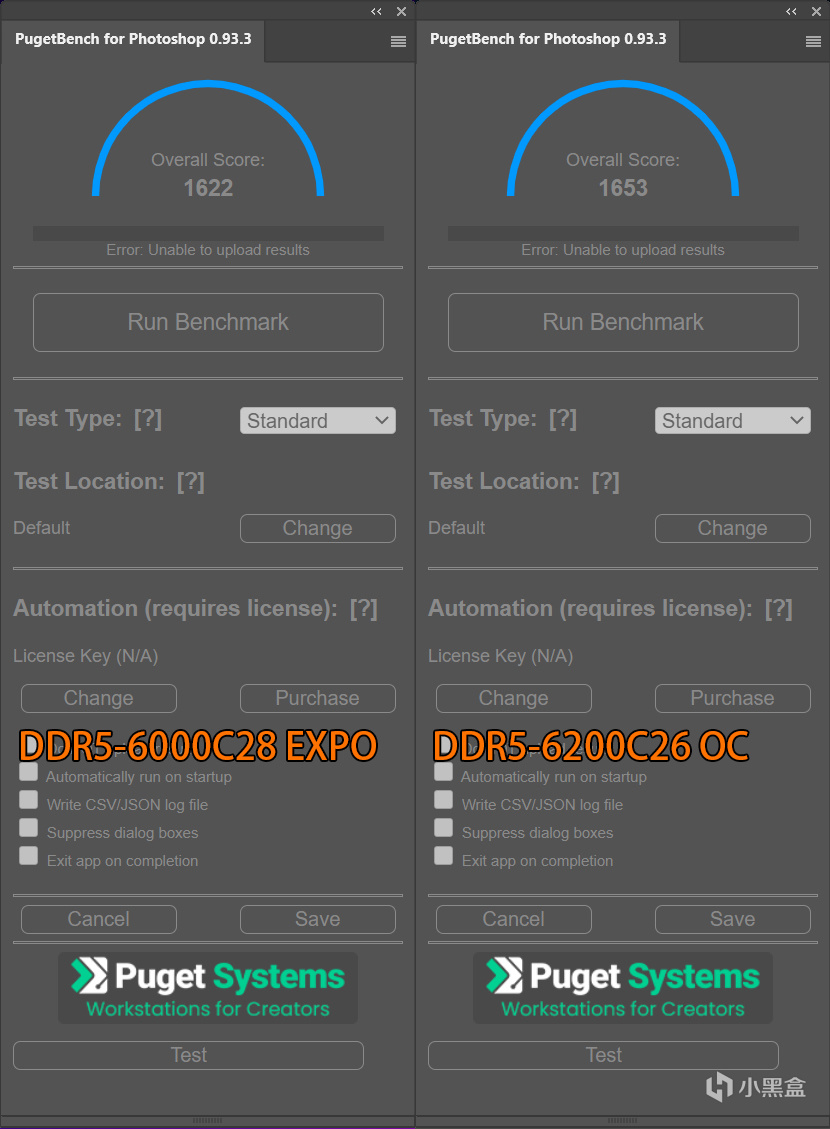Click Run Benchmark in right panel
The height and width of the screenshot is (1129, 830).
(x=623, y=323)
